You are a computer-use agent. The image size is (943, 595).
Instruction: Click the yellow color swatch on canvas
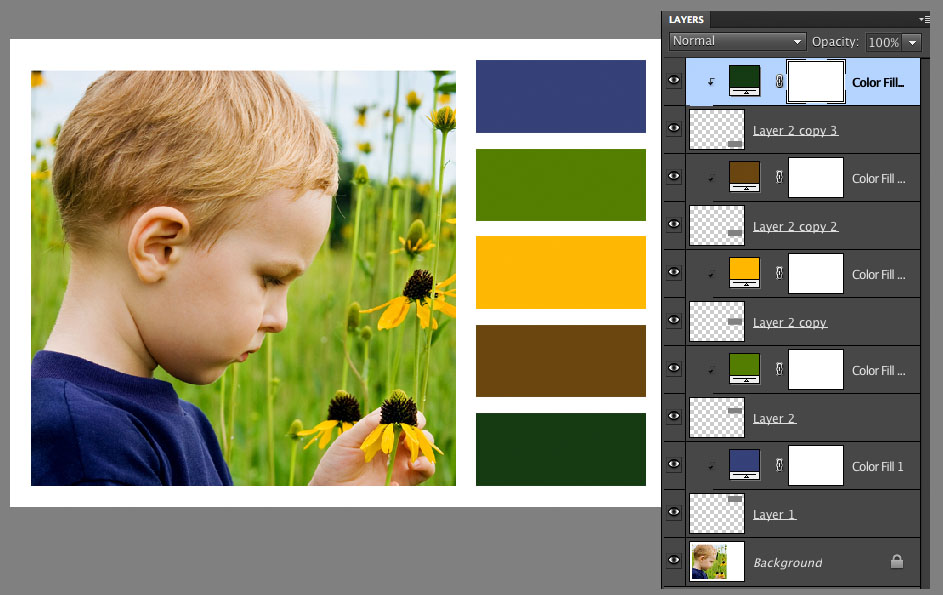coord(561,273)
